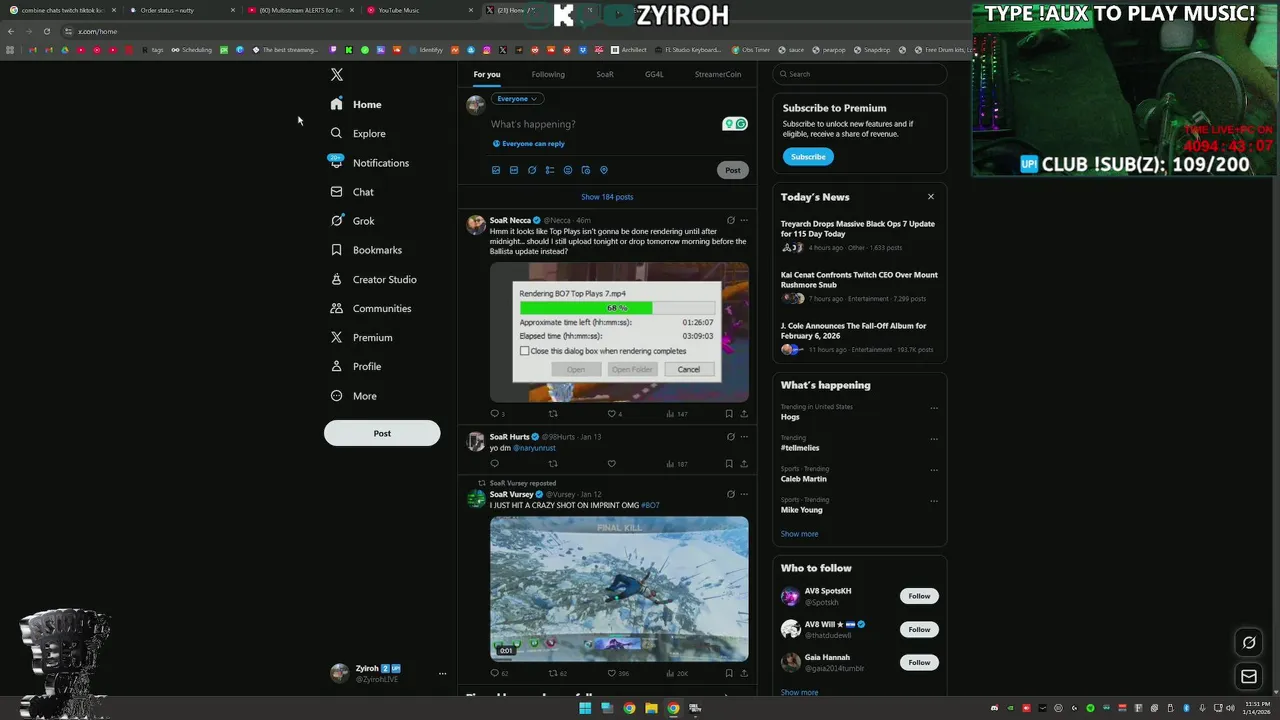Open the #BO7 hashtag link
1280x720 pixels.
pos(650,506)
